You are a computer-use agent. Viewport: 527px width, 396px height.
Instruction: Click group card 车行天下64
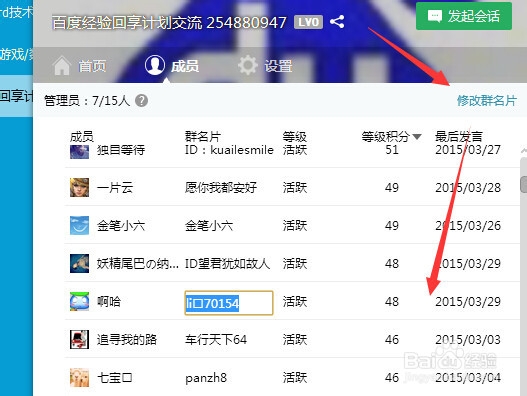pos(216,340)
